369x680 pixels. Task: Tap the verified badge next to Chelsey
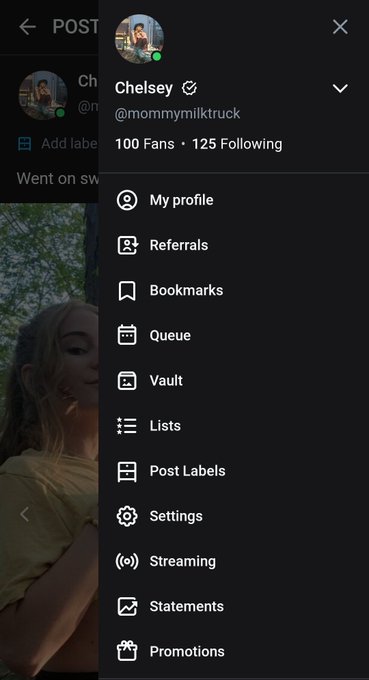click(x=189, y=88)
